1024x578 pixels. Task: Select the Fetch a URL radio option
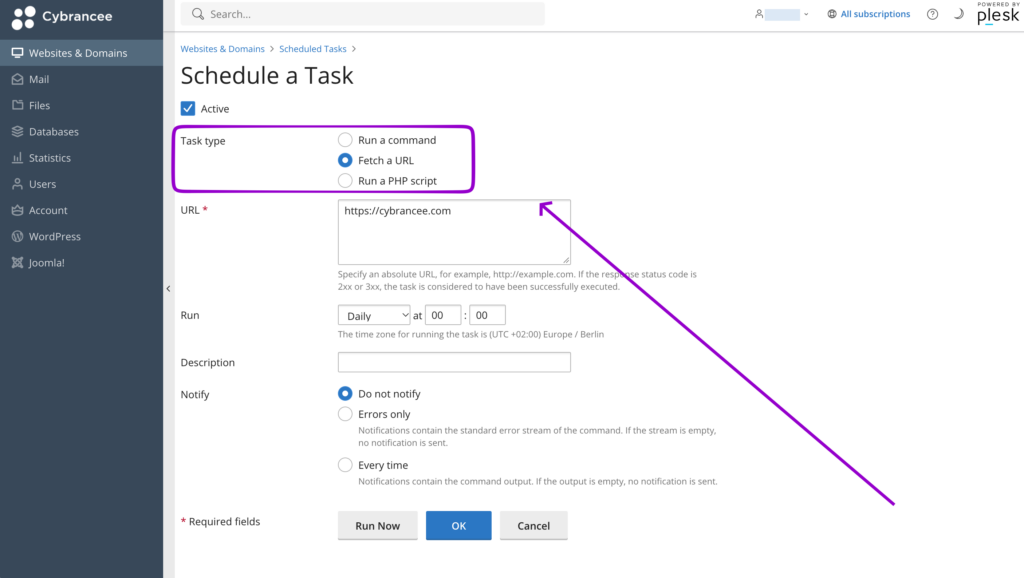coord(345,160)
